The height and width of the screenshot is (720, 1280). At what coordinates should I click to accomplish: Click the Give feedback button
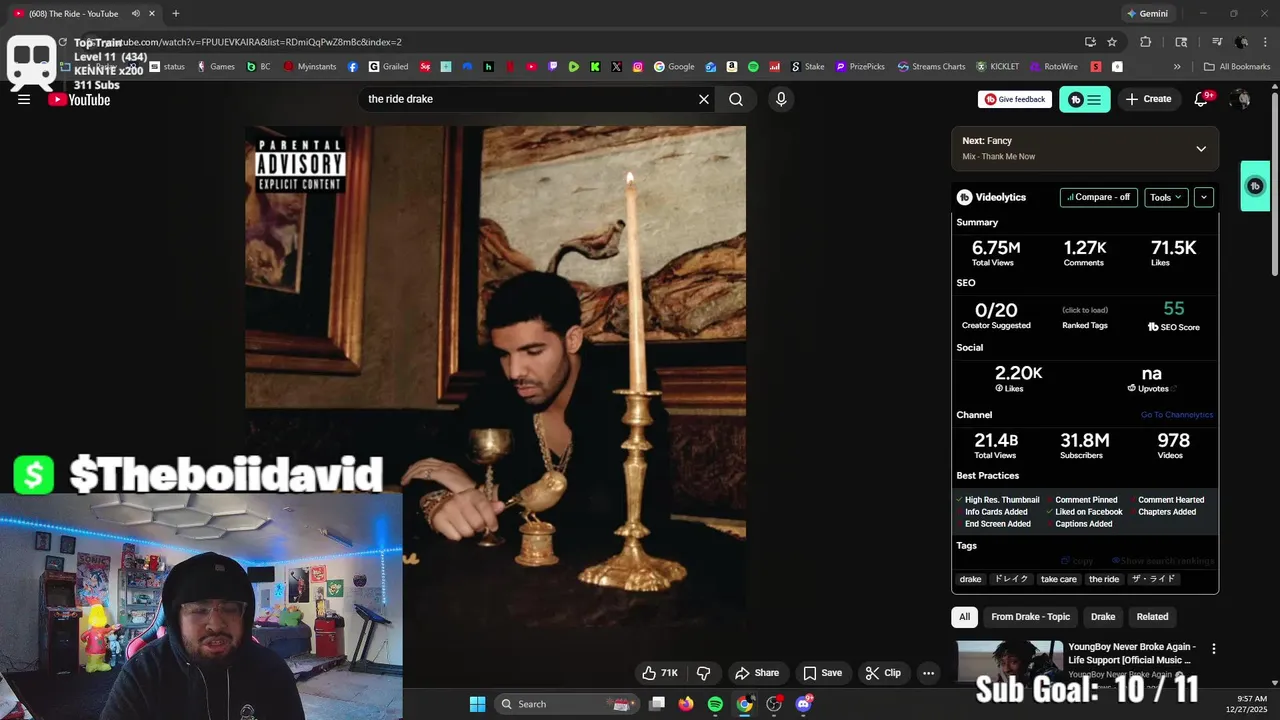tap(1014, 99)
